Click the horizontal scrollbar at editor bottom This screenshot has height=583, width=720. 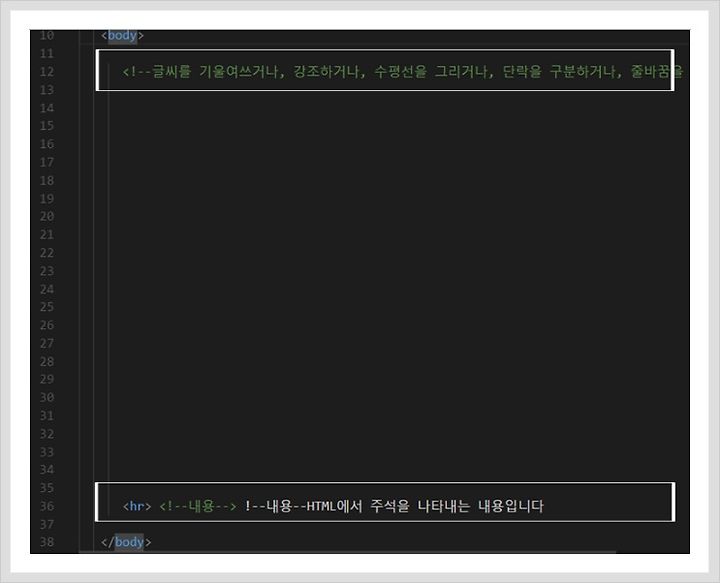click(347, 551)
